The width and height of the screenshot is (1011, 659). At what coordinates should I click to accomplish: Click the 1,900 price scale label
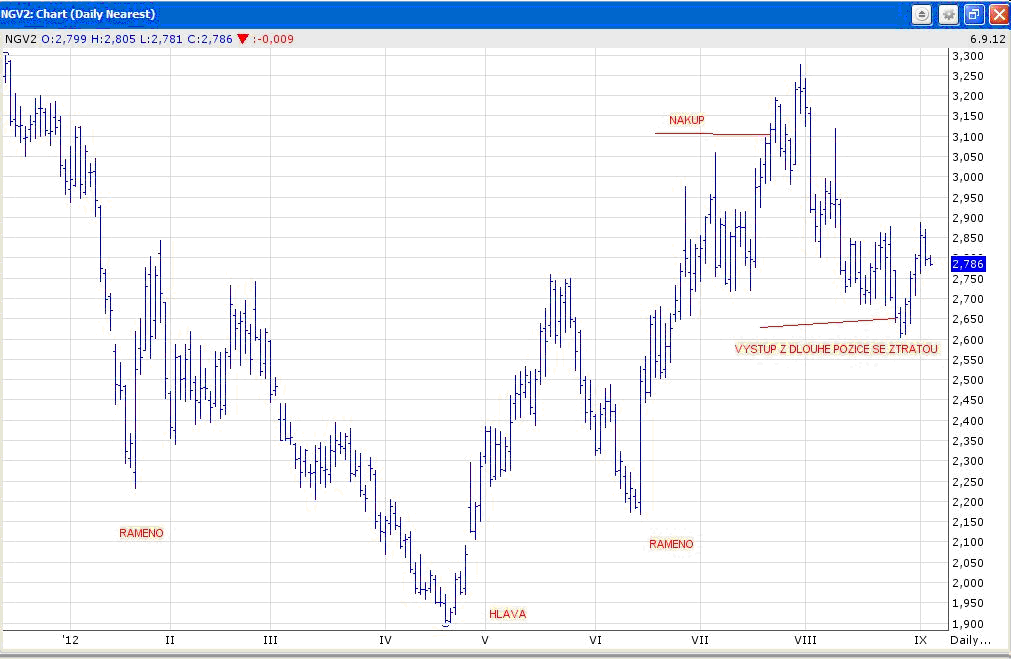click(x=968, y=624)
